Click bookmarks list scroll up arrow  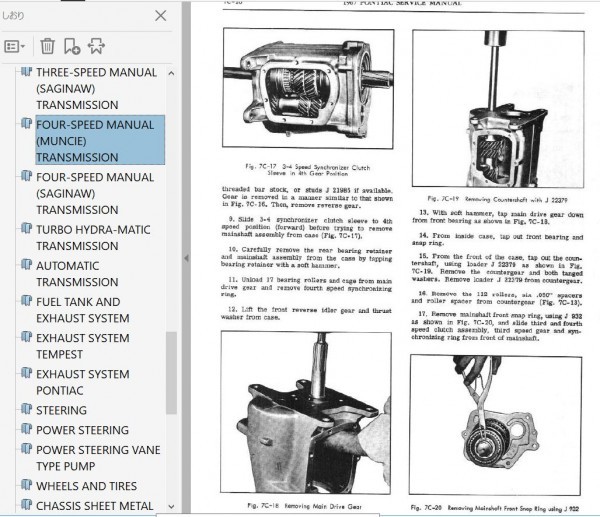pyautogui.click(x=171, y=73)
